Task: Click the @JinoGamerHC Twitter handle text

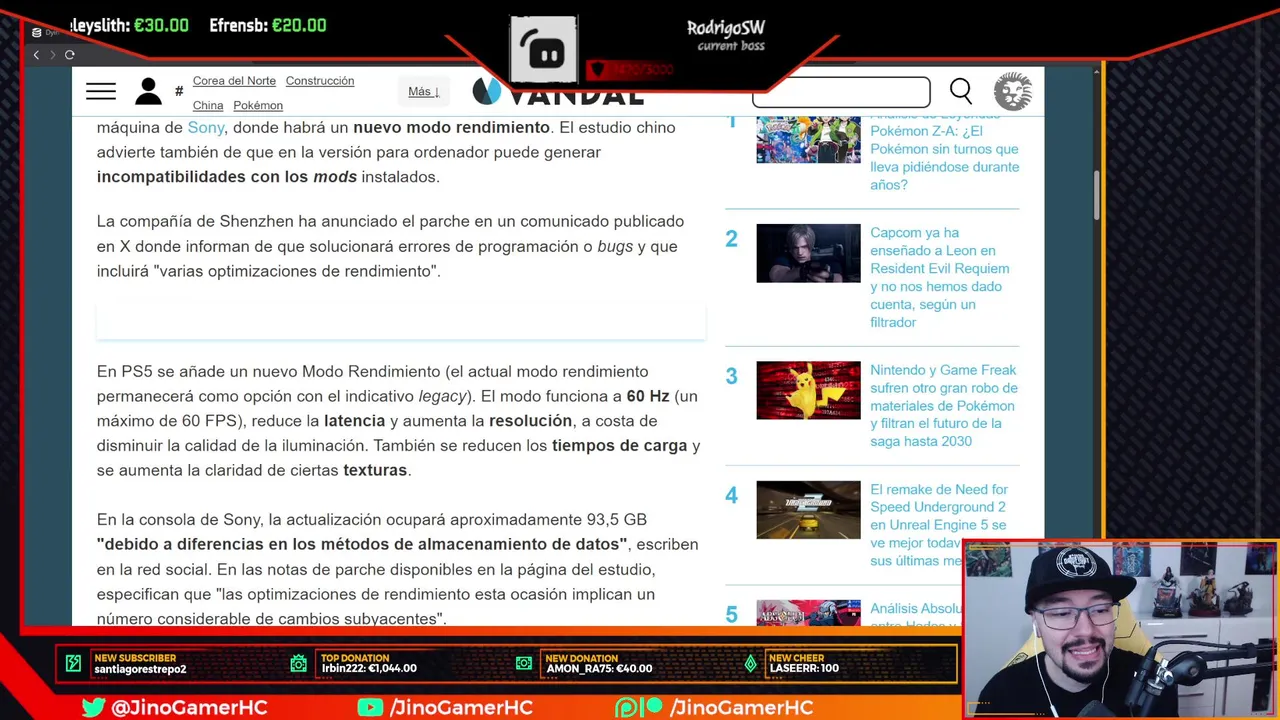Action: click(x=189, y=707)
